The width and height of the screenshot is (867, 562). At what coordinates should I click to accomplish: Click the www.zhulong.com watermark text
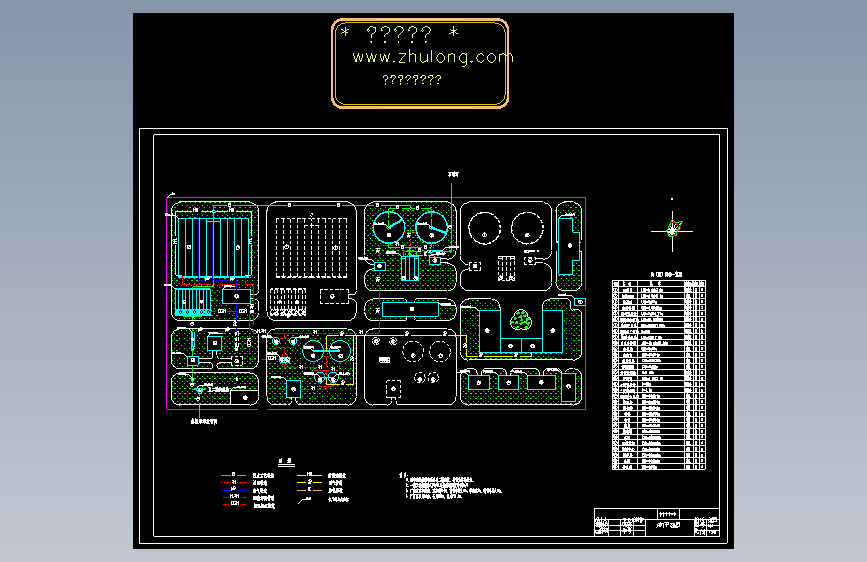click(x=432, y=57)
